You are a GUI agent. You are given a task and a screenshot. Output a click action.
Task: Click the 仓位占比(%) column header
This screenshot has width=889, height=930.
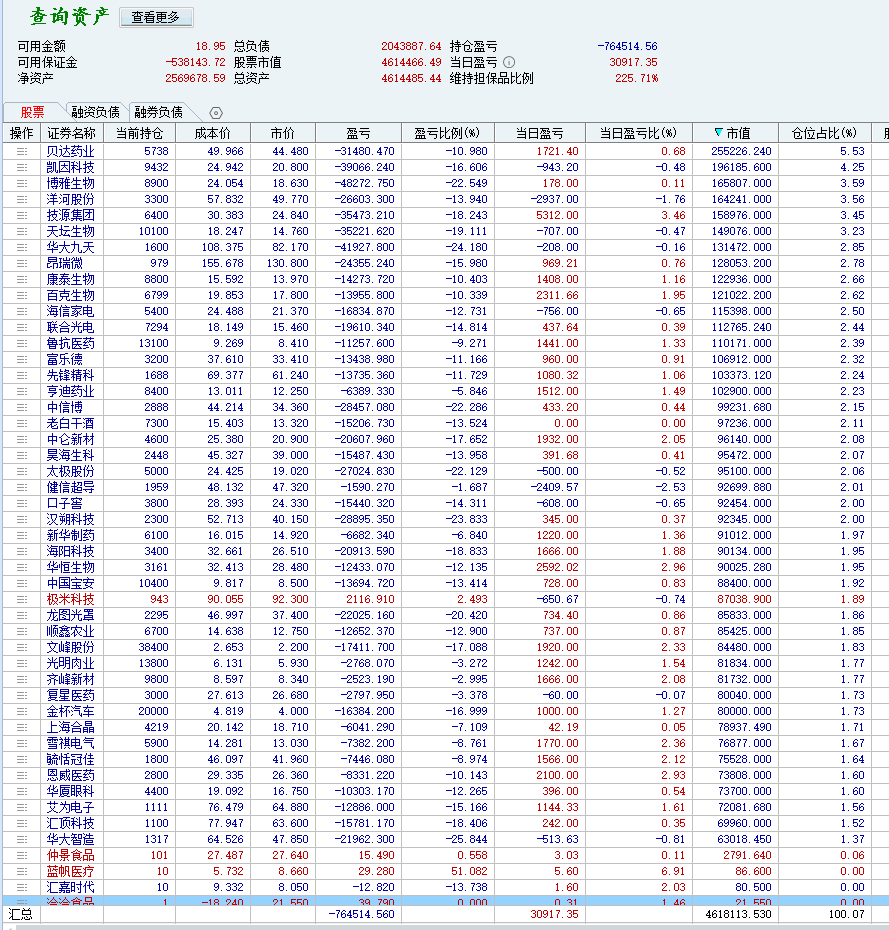point(823,133)
